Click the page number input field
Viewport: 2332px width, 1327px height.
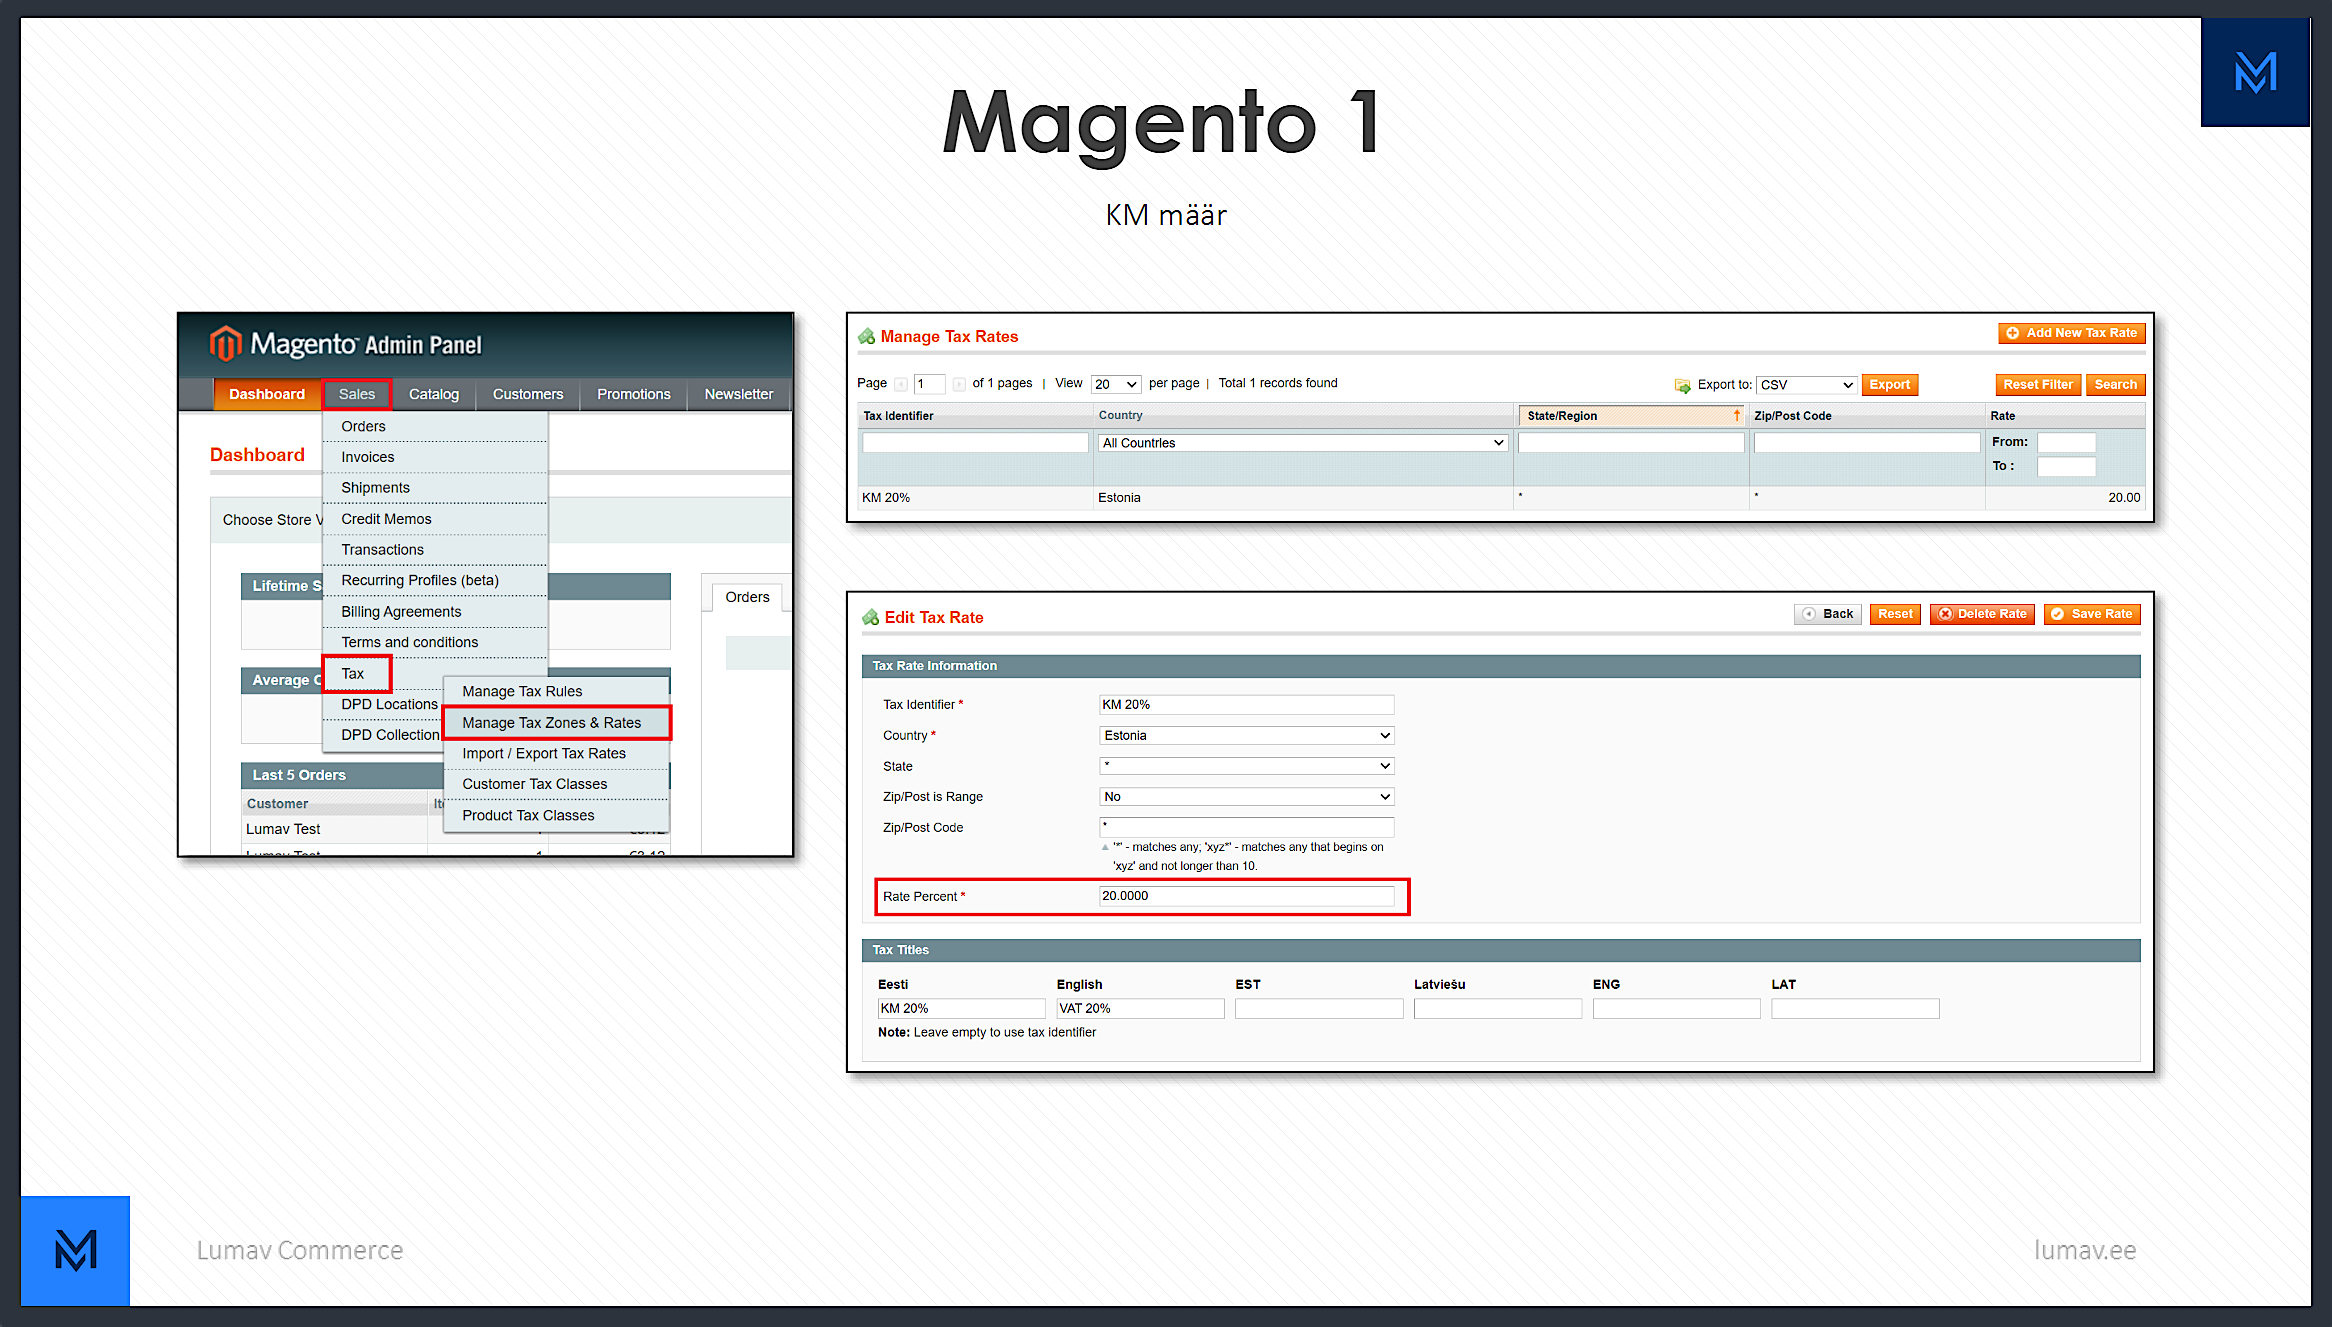930,384
